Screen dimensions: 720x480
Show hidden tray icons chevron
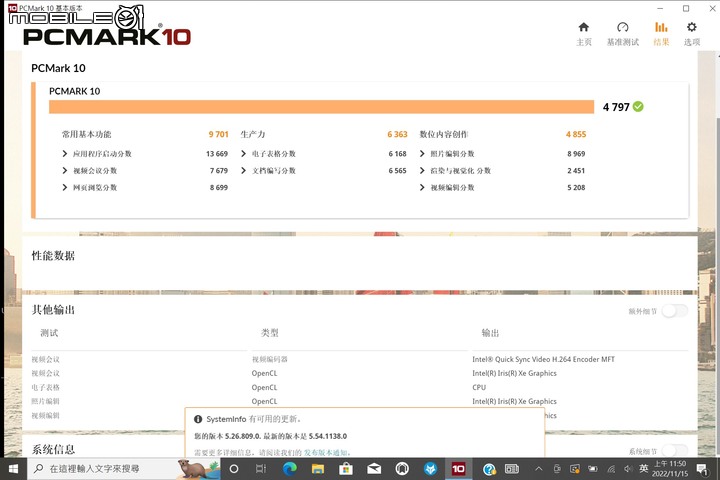coord(539,469)
